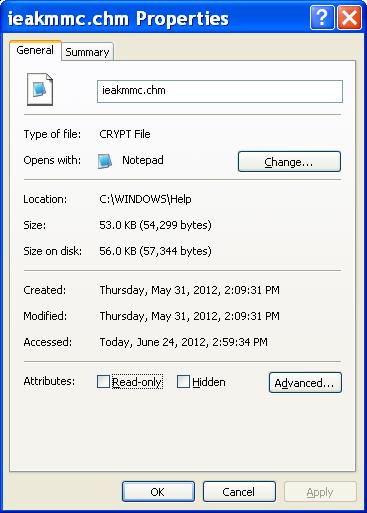Screen dimensions: 367x513
Task: Click the 56.0 KB size on disk value
Action: (x=155, y=251)
